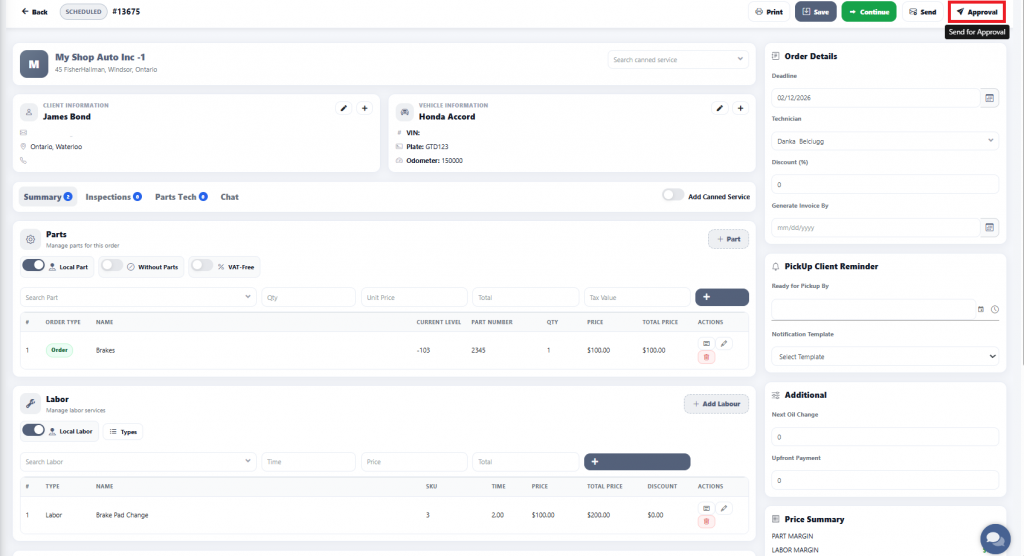Click the Send for Approval button
Screen dimensions: 1024x556
tap(976, 12)
